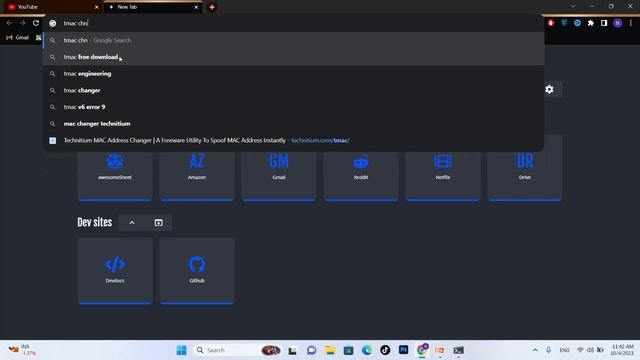Open the red extension icon in toolbar
This screenshot has width=640, height=360.
551,23
